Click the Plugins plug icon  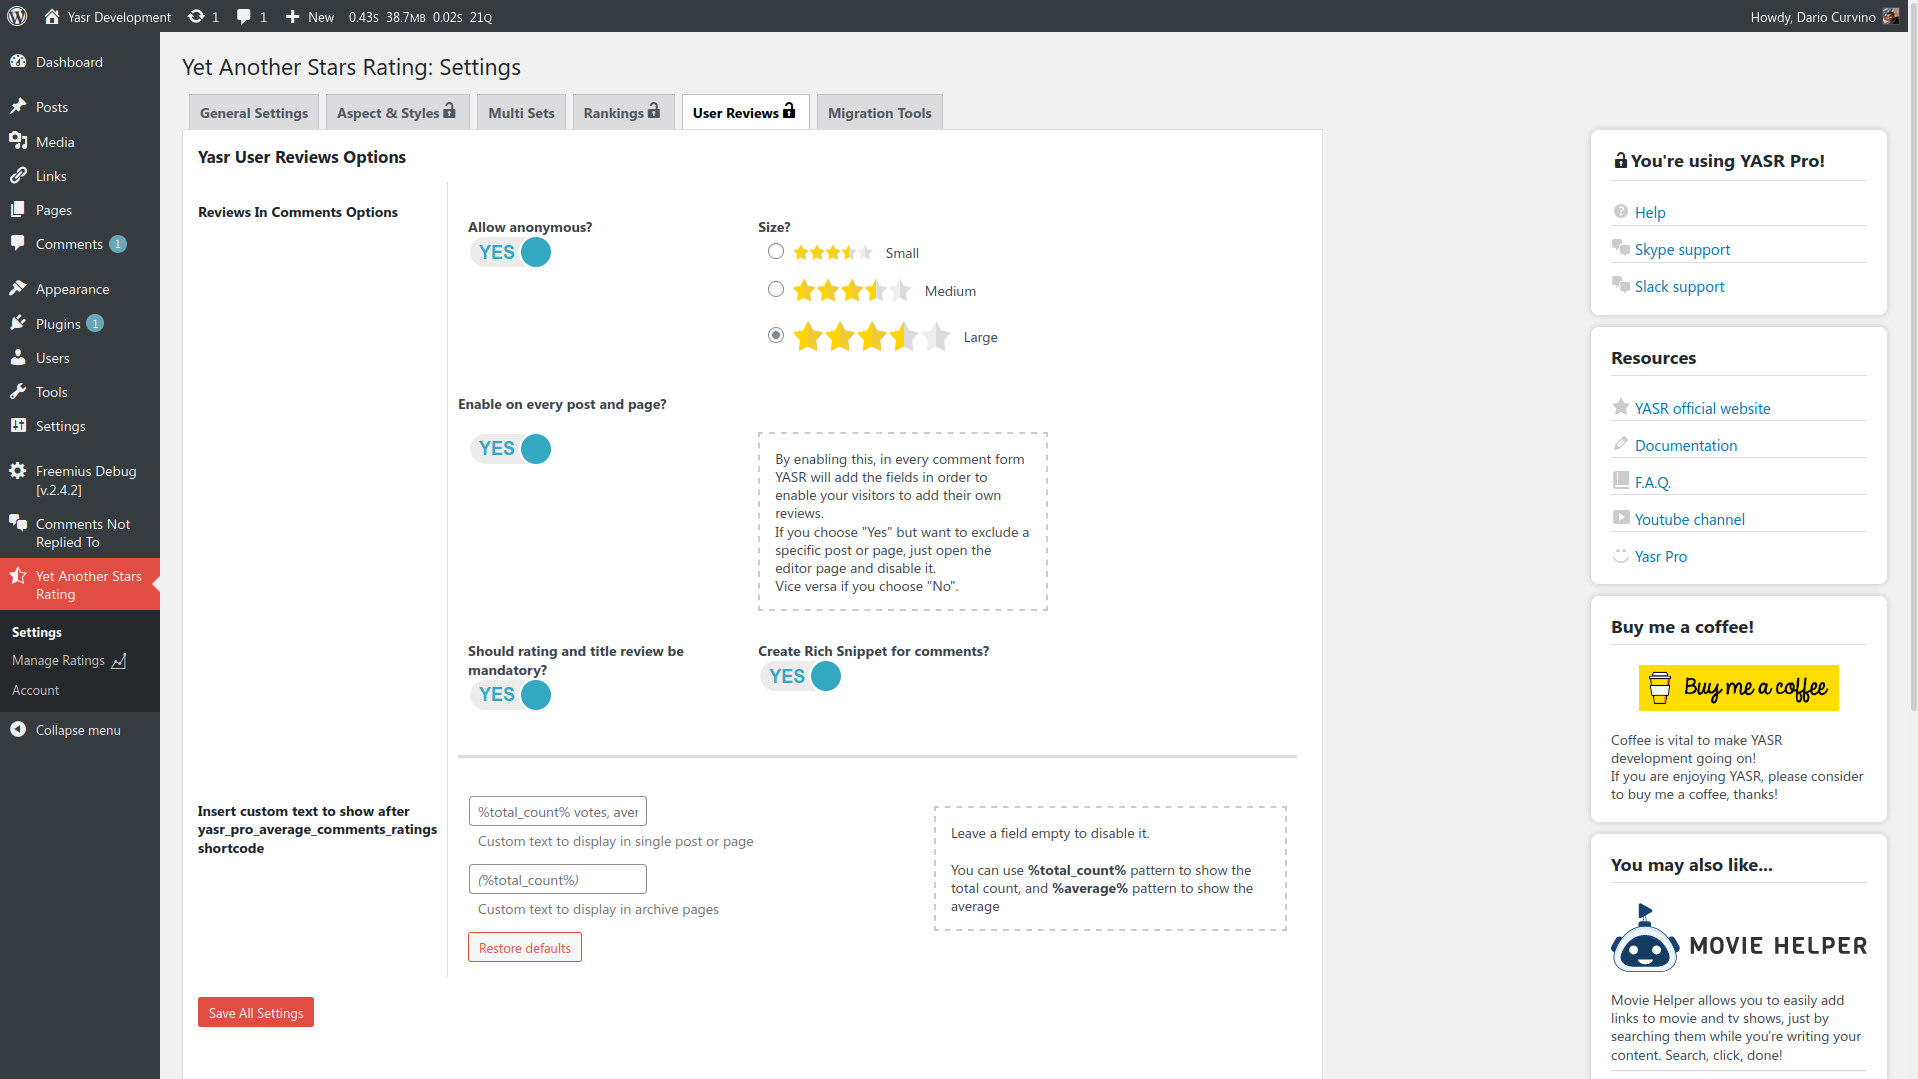(x=18, y=323)
